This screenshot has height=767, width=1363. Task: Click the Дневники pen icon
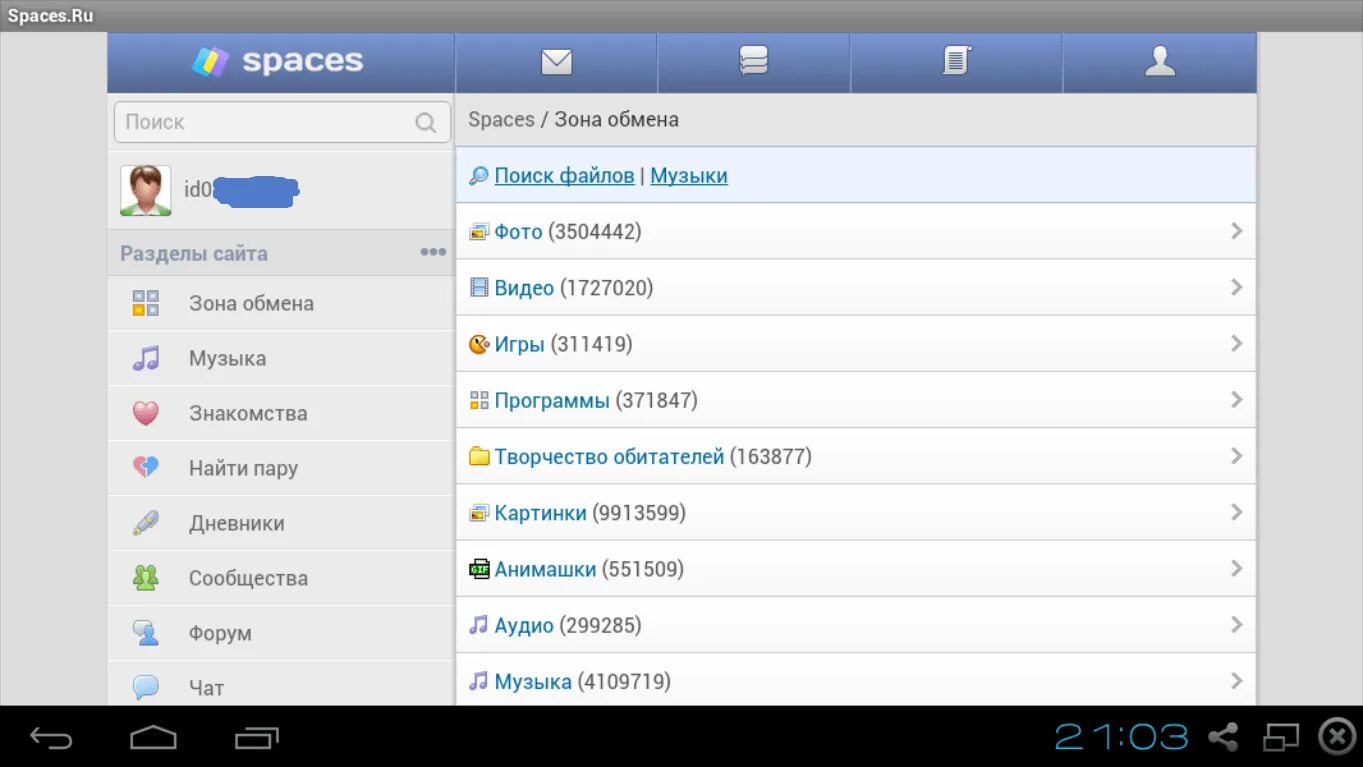[146, 523]
